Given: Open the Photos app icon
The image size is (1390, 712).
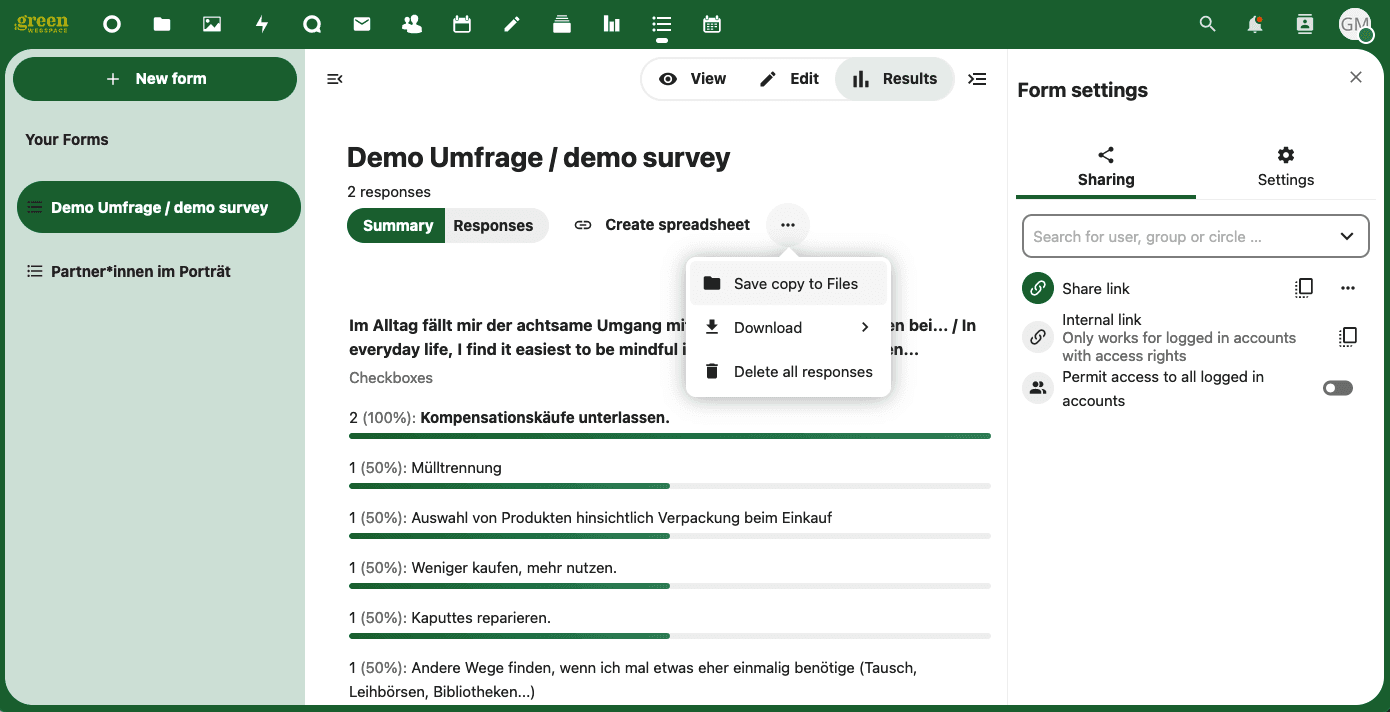Looking at the screenshot, I should click(x=212, y=24).
